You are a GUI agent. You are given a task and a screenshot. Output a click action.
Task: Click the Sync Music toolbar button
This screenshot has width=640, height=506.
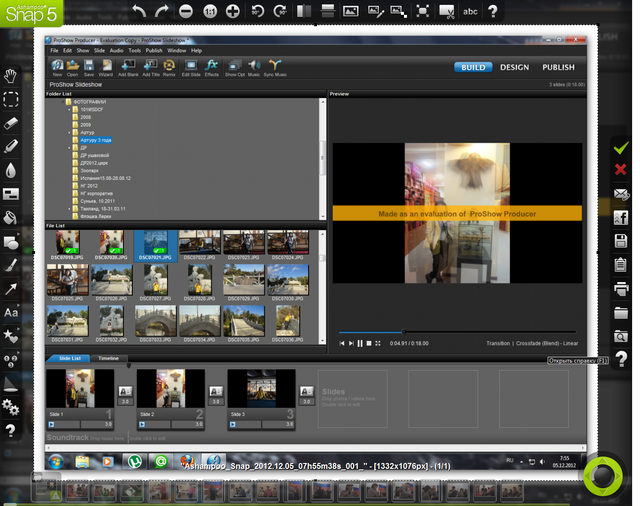[275, 68]
